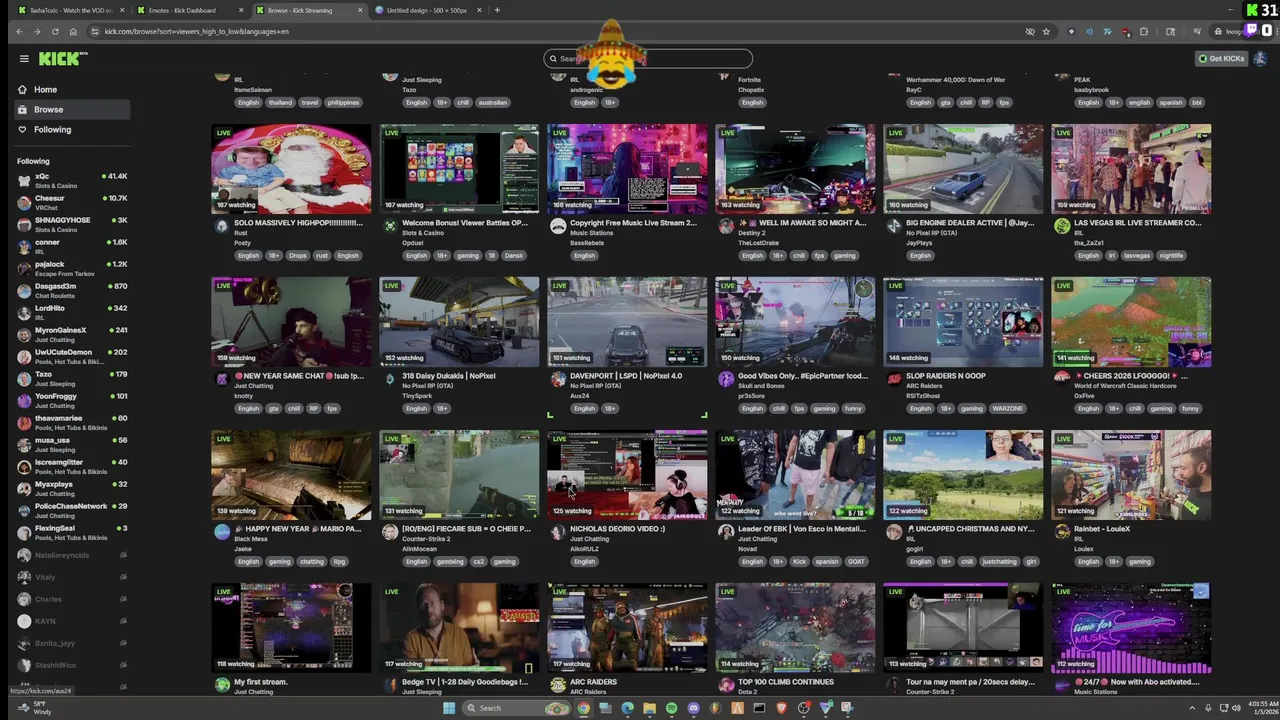The width and height of the screenshot is (1280, 720).
Task: Open Cheesur channel in Following list
Action: [72, 202]
